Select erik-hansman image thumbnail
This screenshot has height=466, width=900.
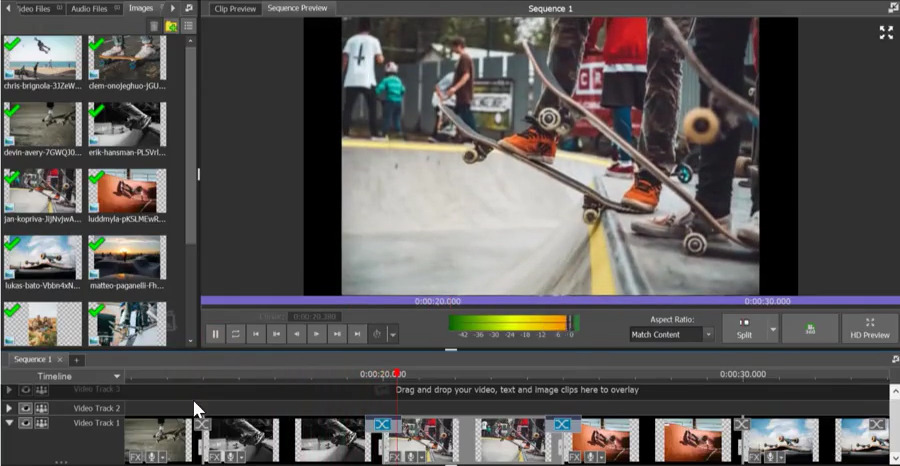(127, 124)
